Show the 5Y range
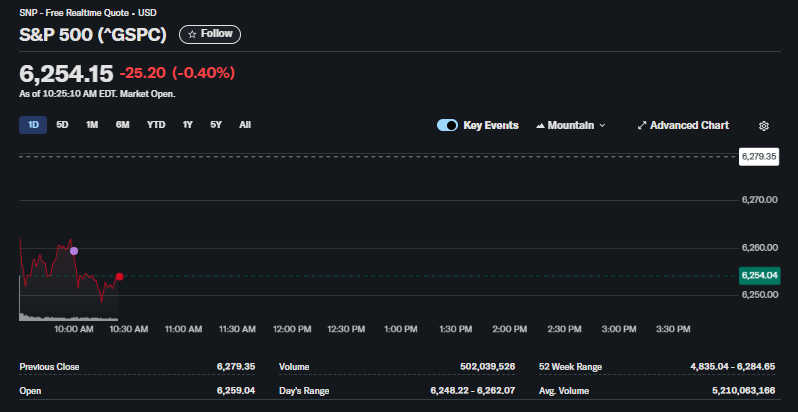 (216, 125)
